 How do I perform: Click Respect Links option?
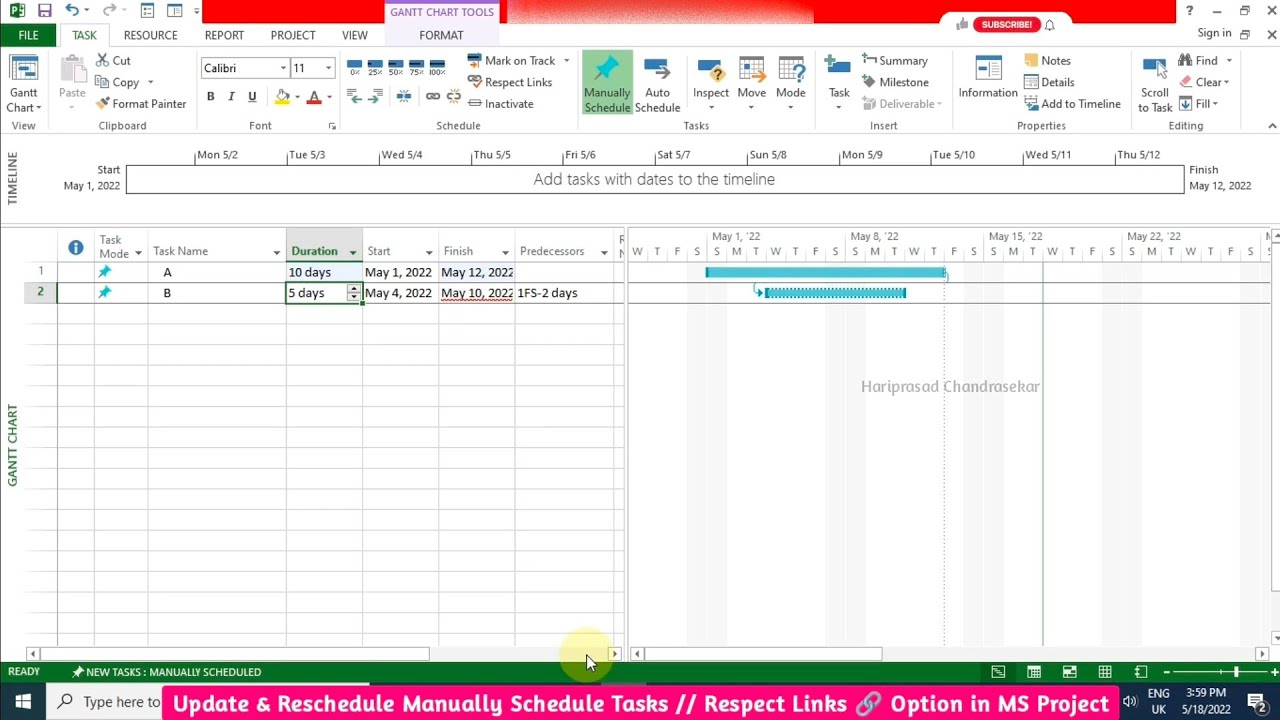[x=509, y=82]
